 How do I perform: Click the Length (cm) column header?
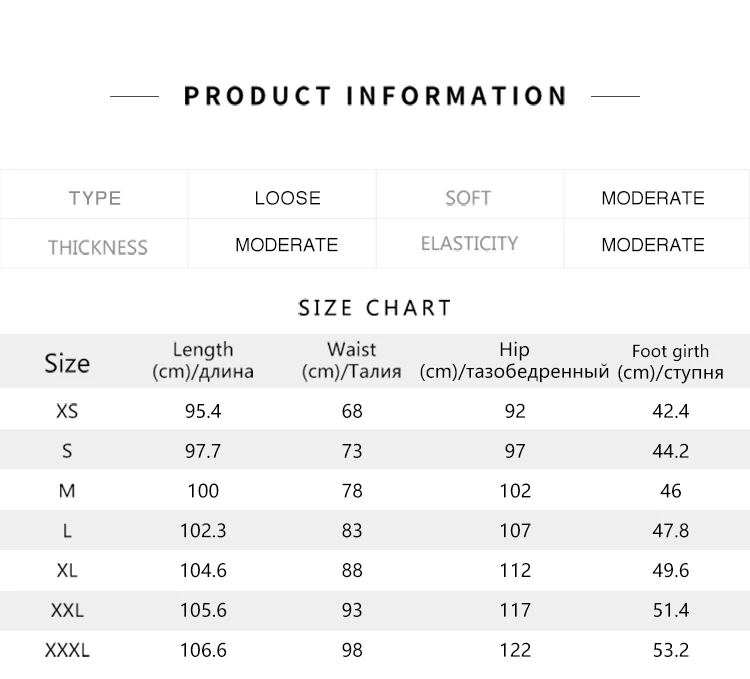click(x=203, y=361)
